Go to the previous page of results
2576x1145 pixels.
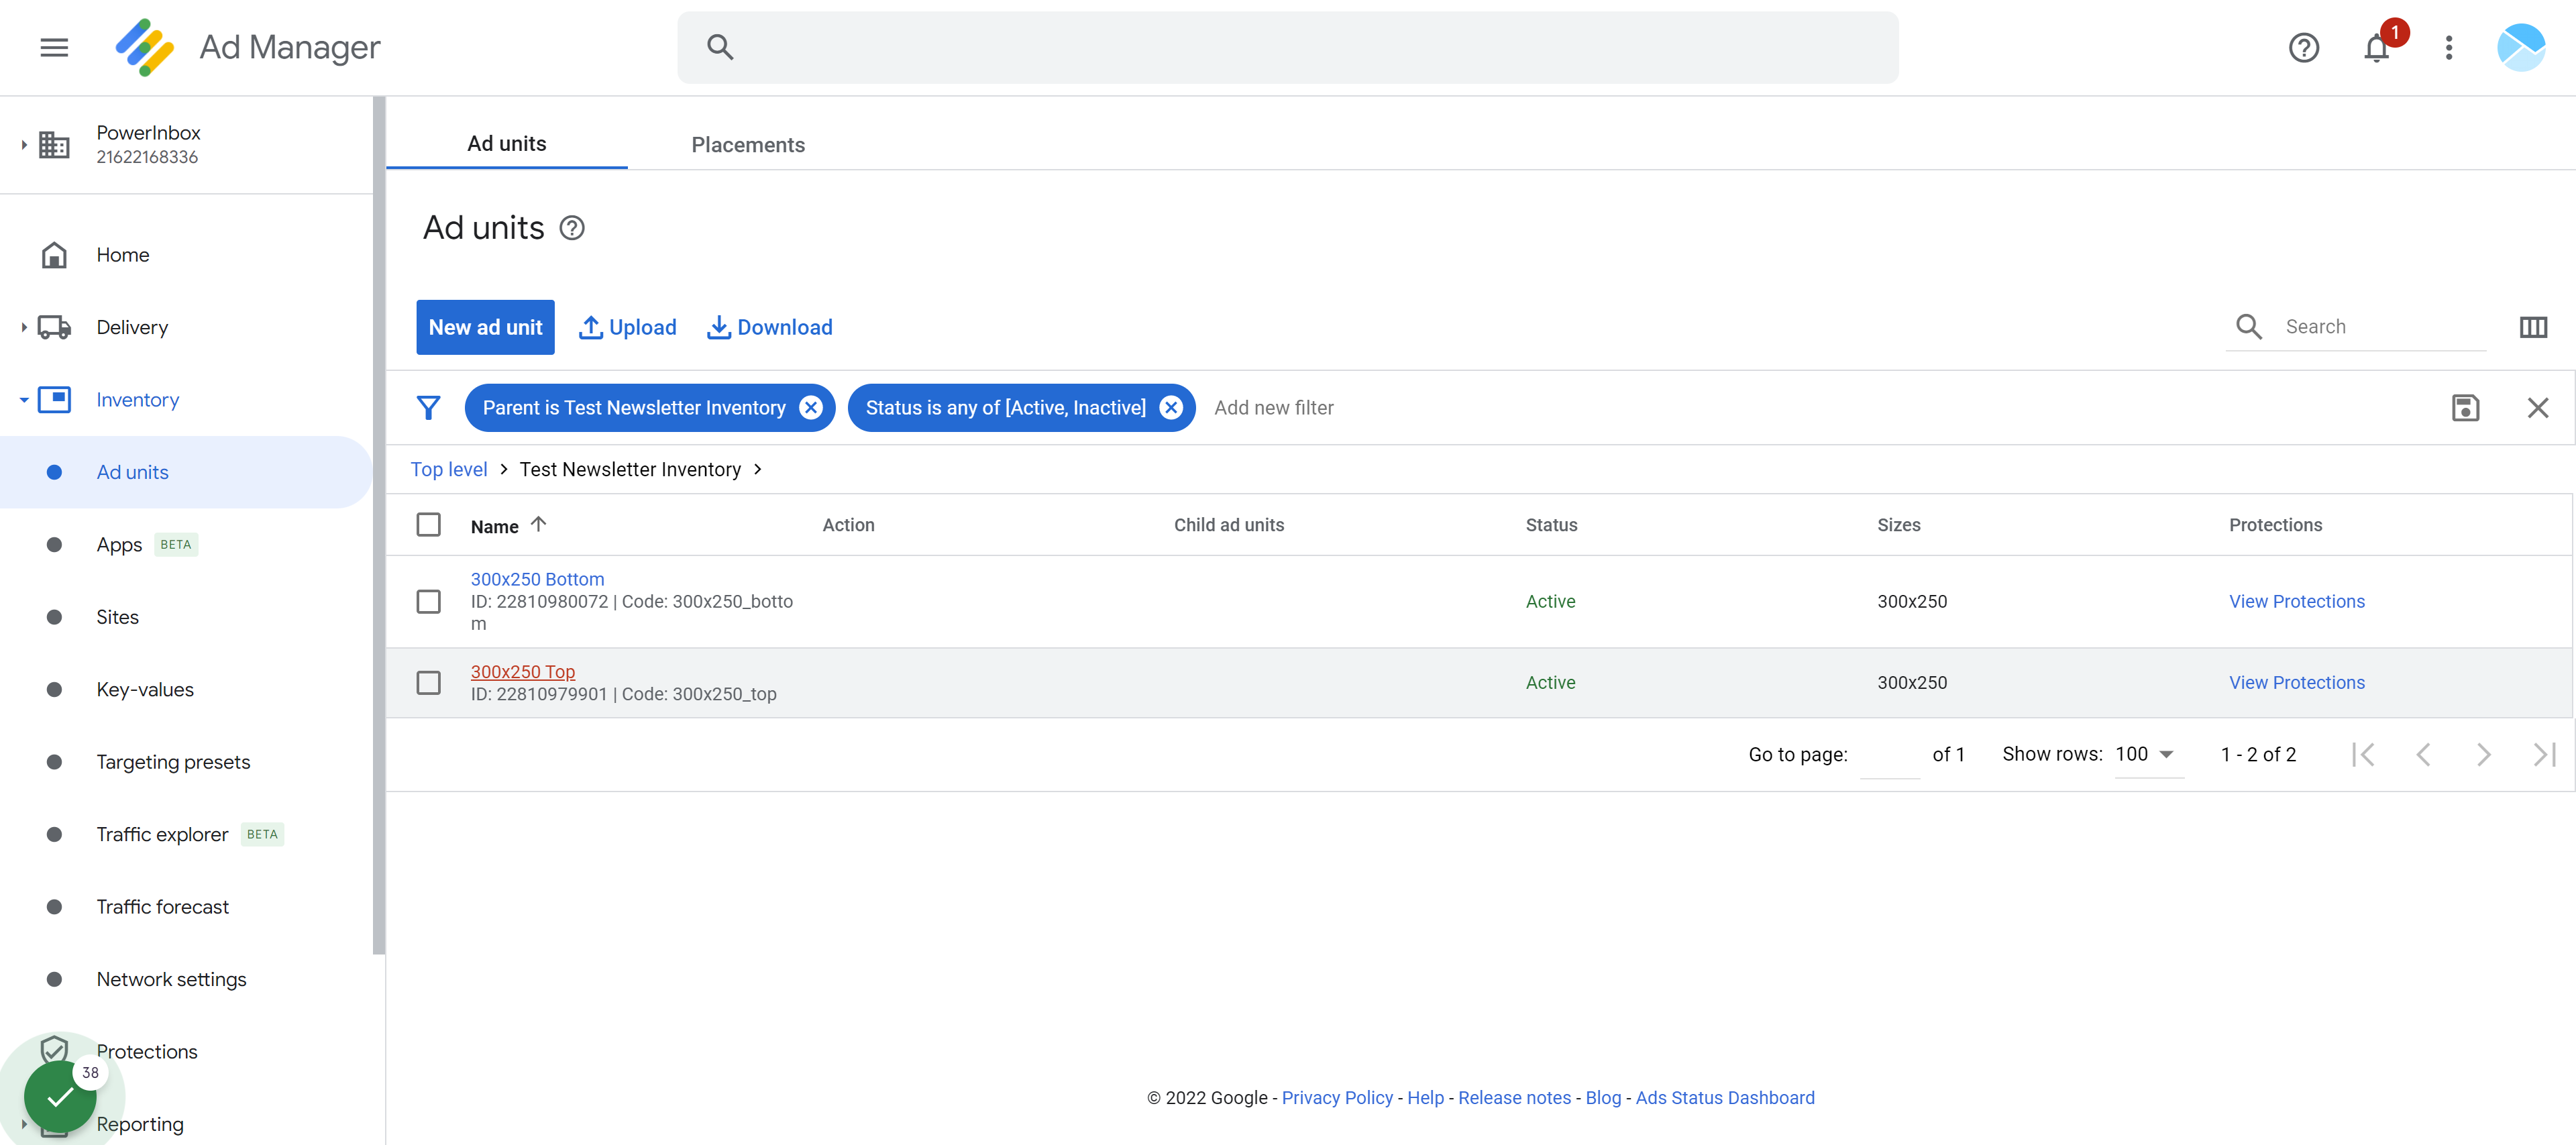click(2423, 755)
